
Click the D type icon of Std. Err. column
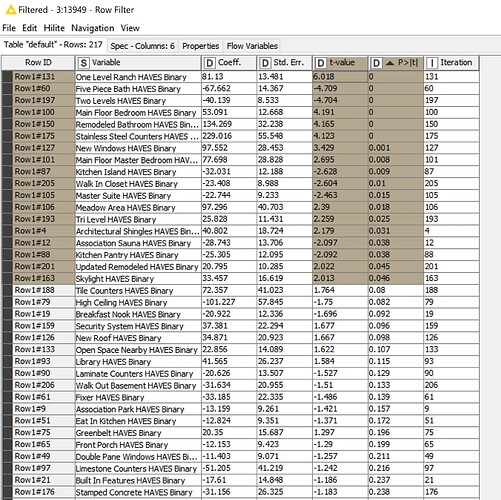[x=265, y=63]
